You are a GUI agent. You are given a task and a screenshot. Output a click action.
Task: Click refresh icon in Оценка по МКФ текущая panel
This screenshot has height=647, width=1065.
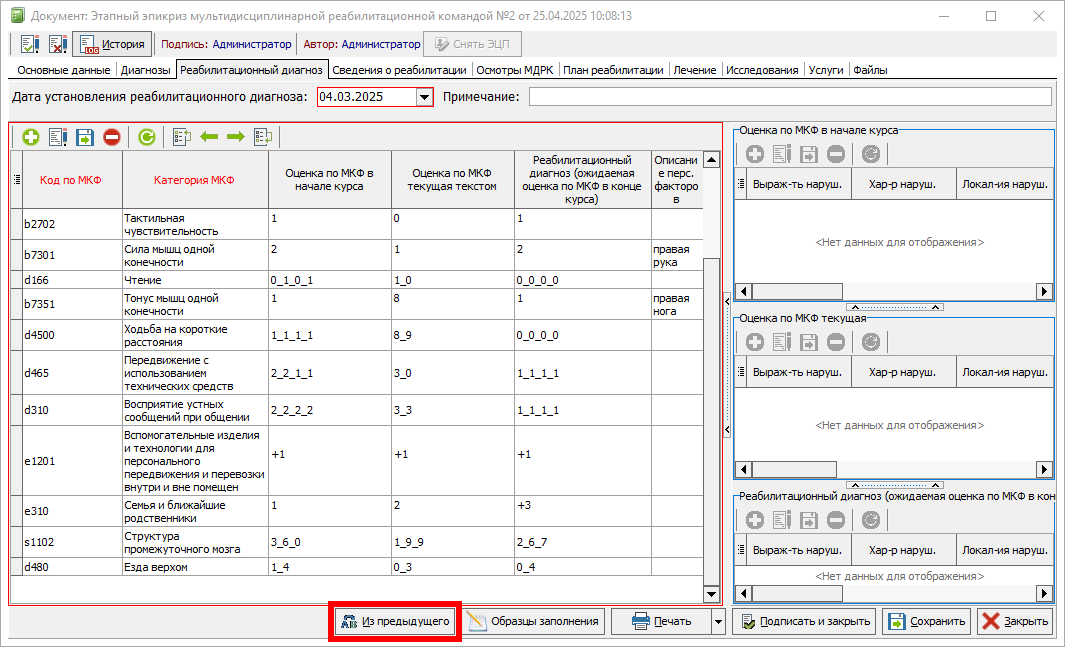click(x=871, y=342)
